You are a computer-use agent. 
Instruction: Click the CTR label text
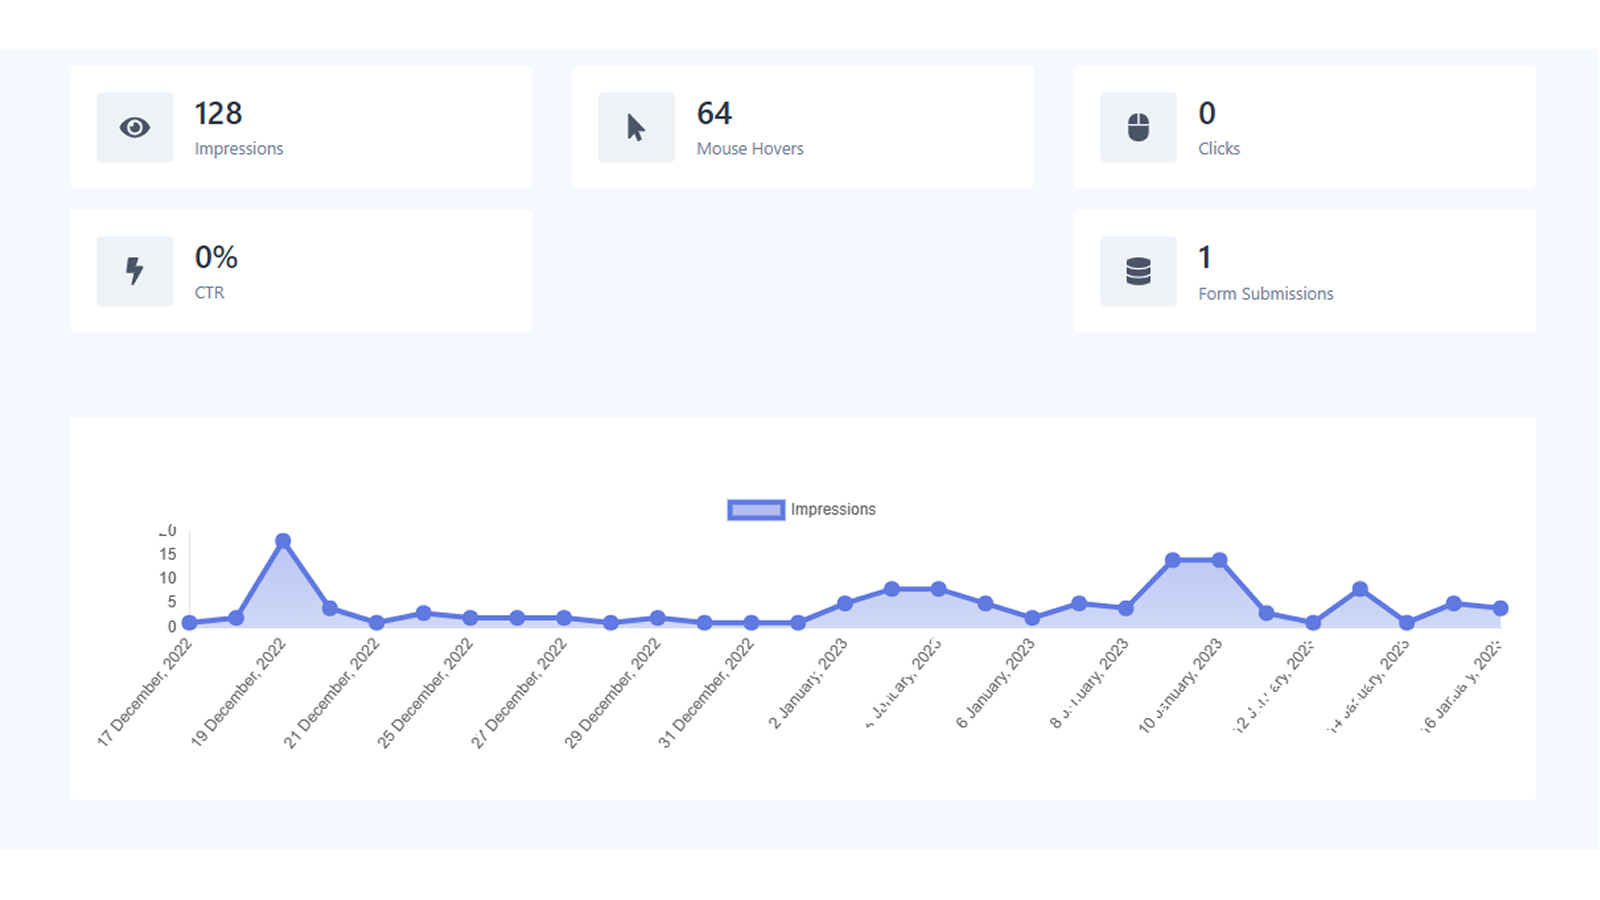click(x=209, y=293)
